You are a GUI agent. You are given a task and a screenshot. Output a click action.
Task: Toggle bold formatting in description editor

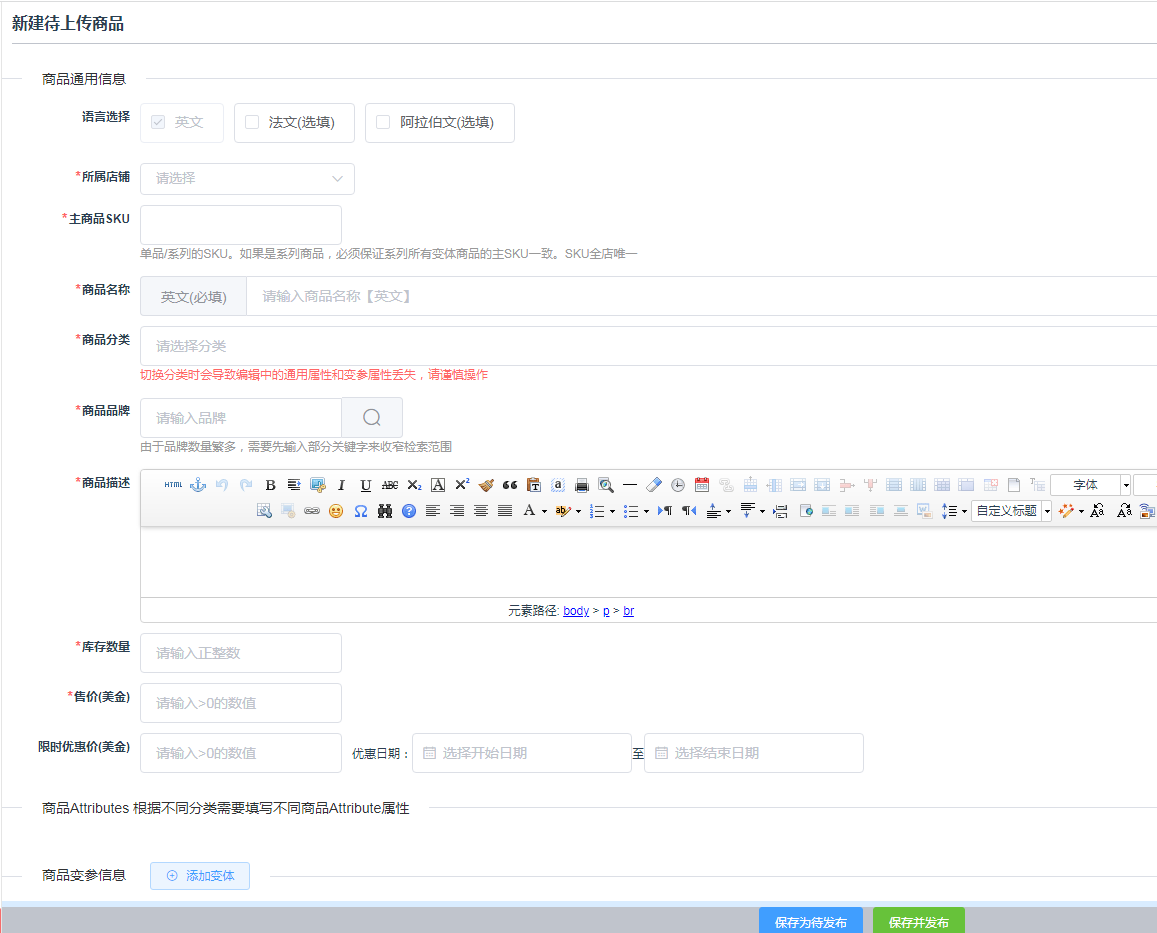270,485
